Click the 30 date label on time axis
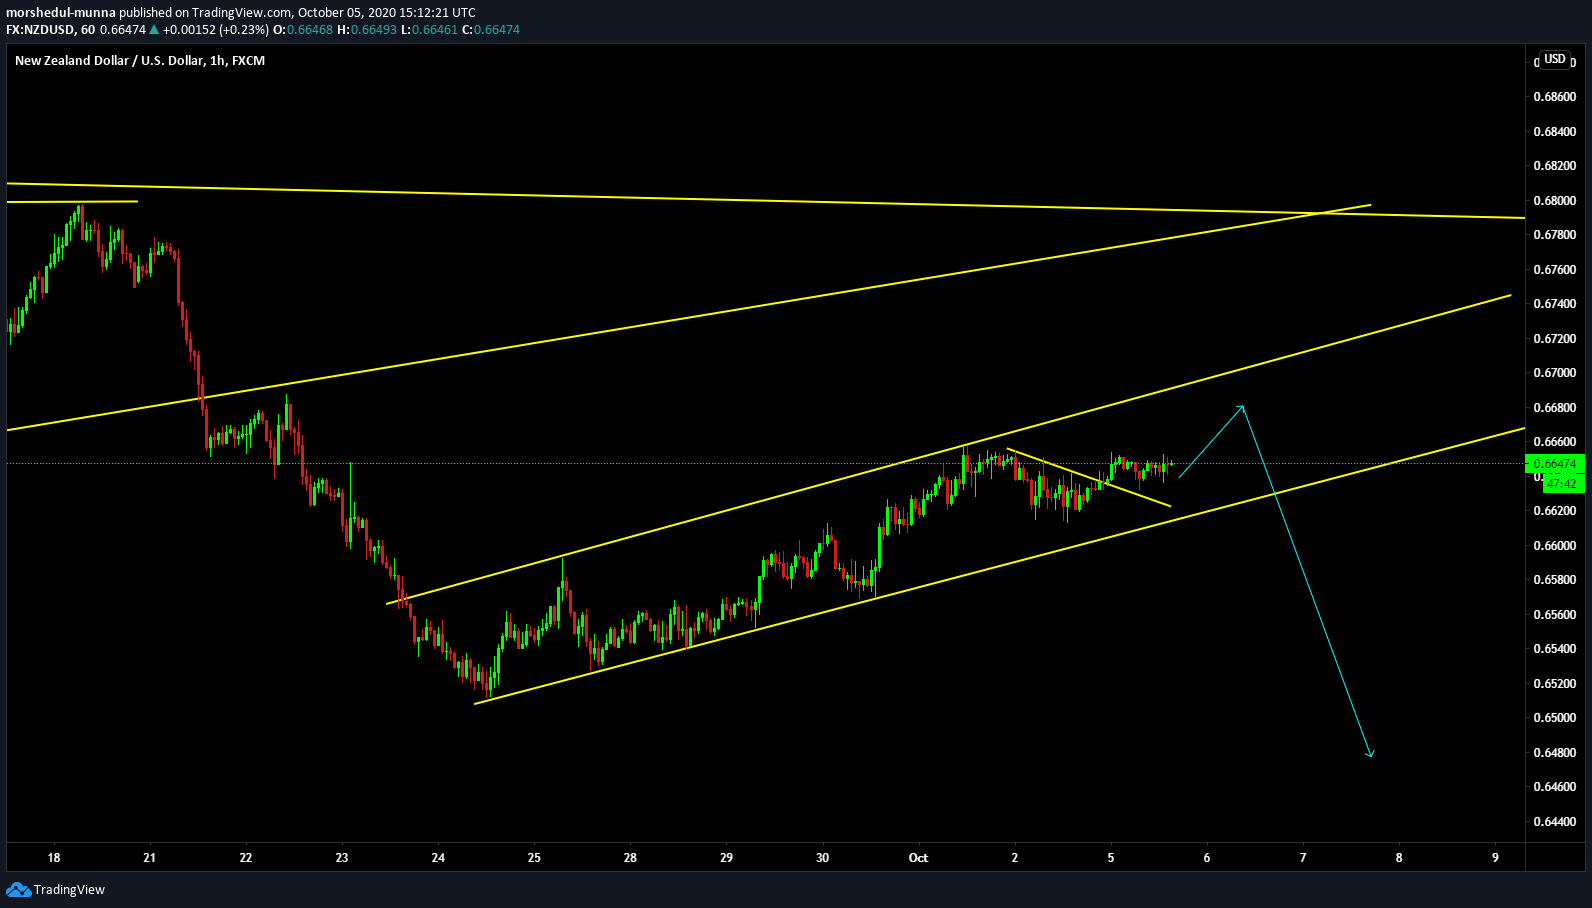1592x908 pixels. click(822, 858)
